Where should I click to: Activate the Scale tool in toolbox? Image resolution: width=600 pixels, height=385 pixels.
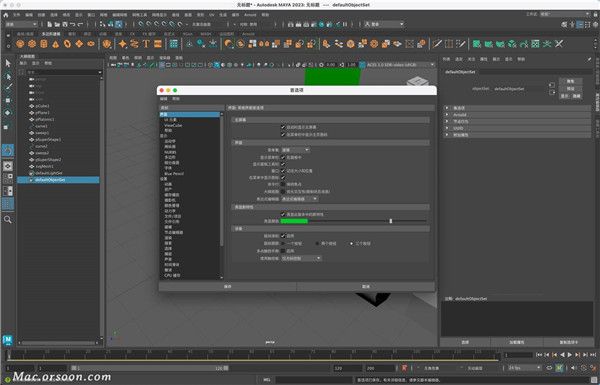coord(8,126)
